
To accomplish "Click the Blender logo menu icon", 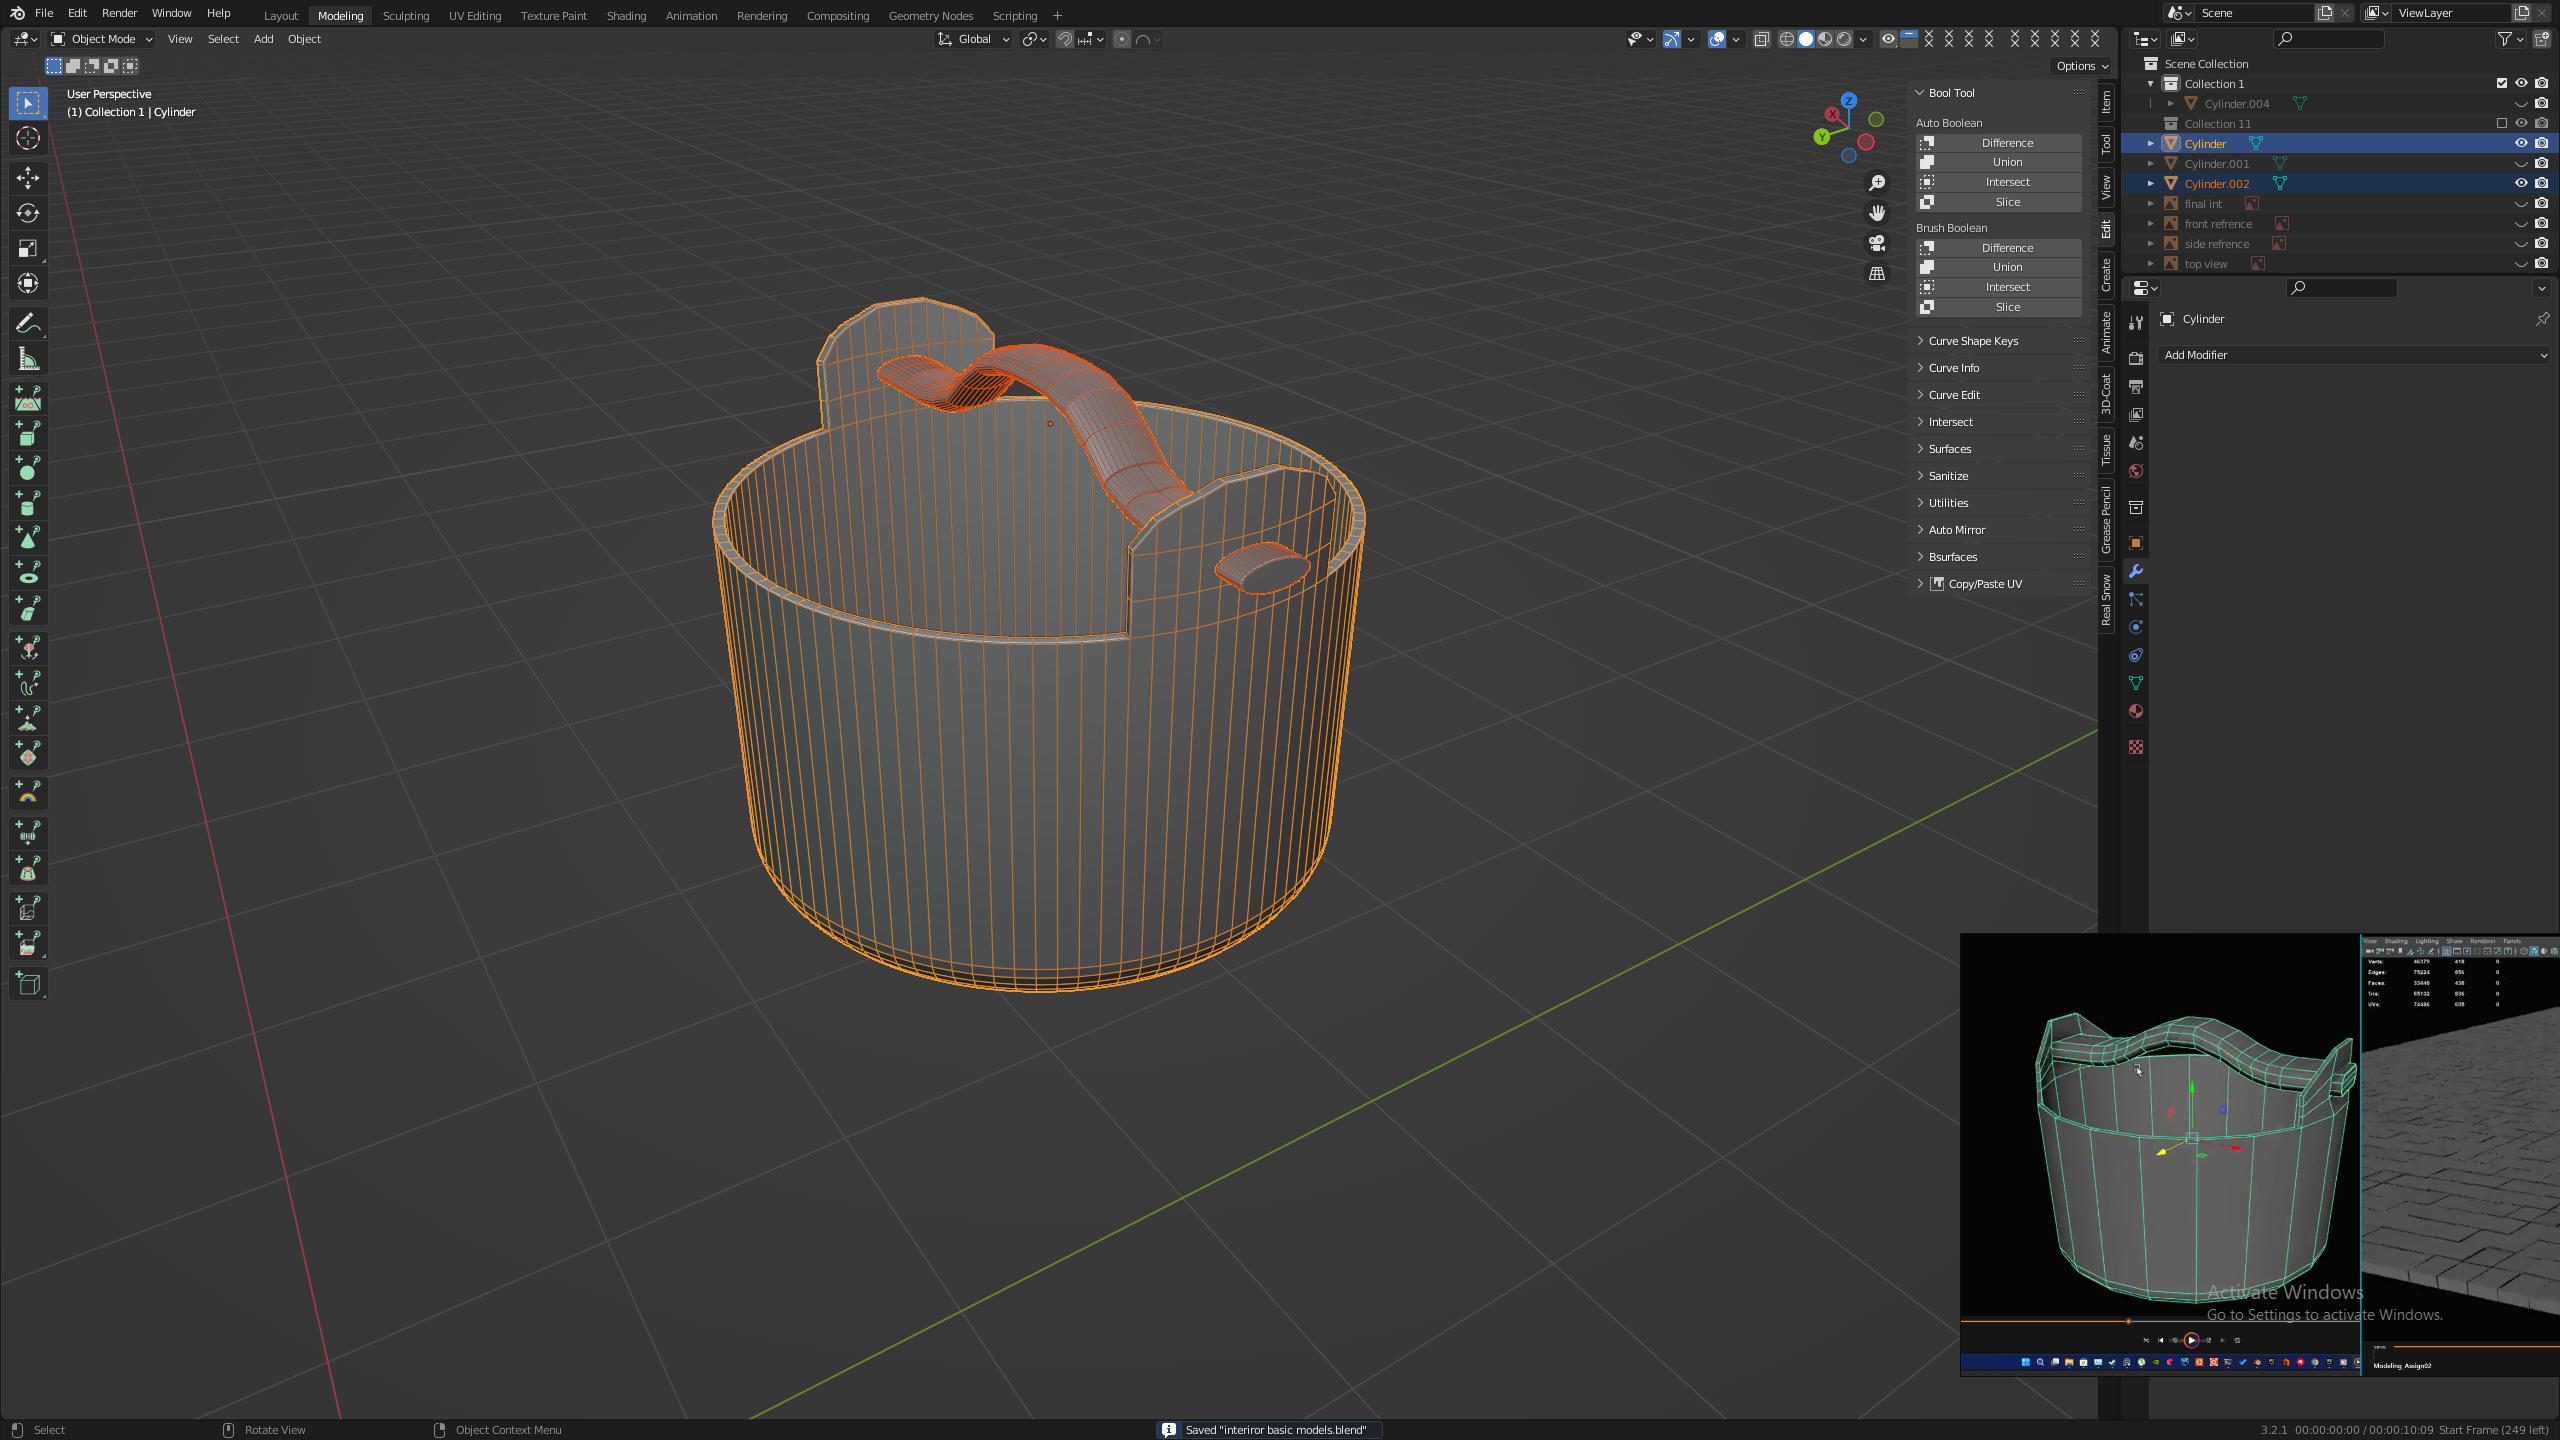I will click(17, 13).
